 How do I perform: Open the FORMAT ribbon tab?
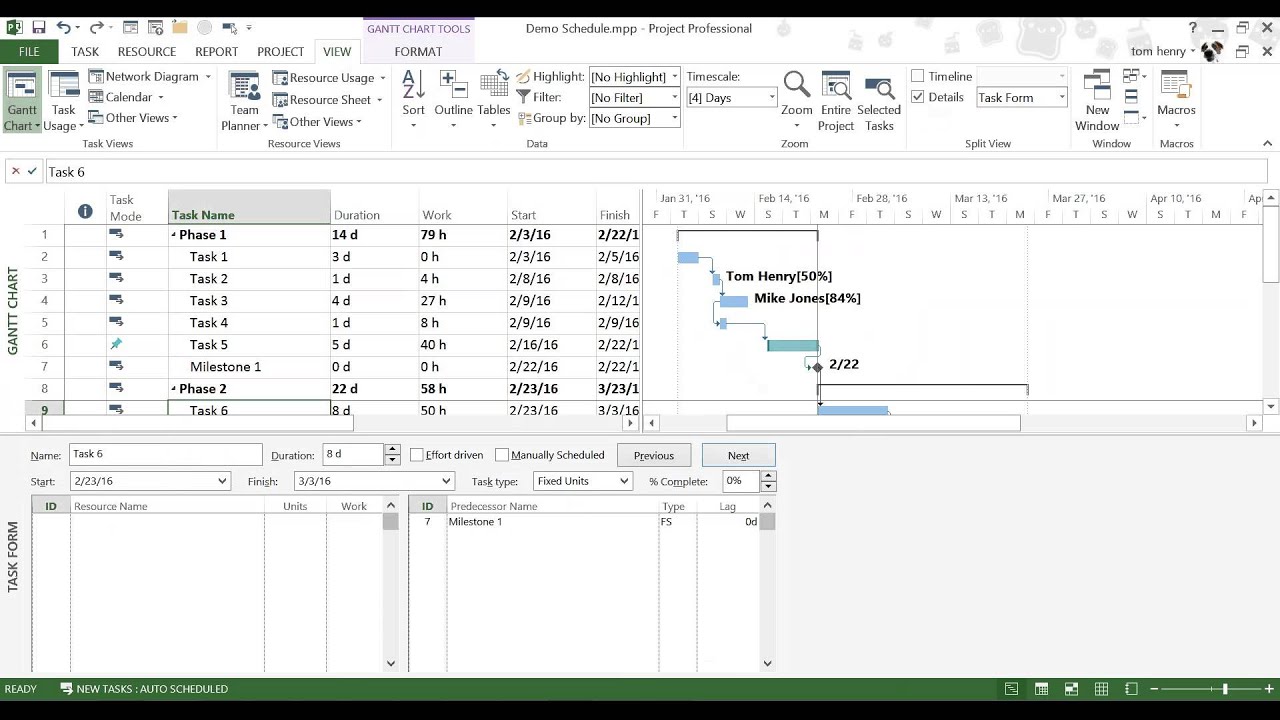(x=418, y=52)
